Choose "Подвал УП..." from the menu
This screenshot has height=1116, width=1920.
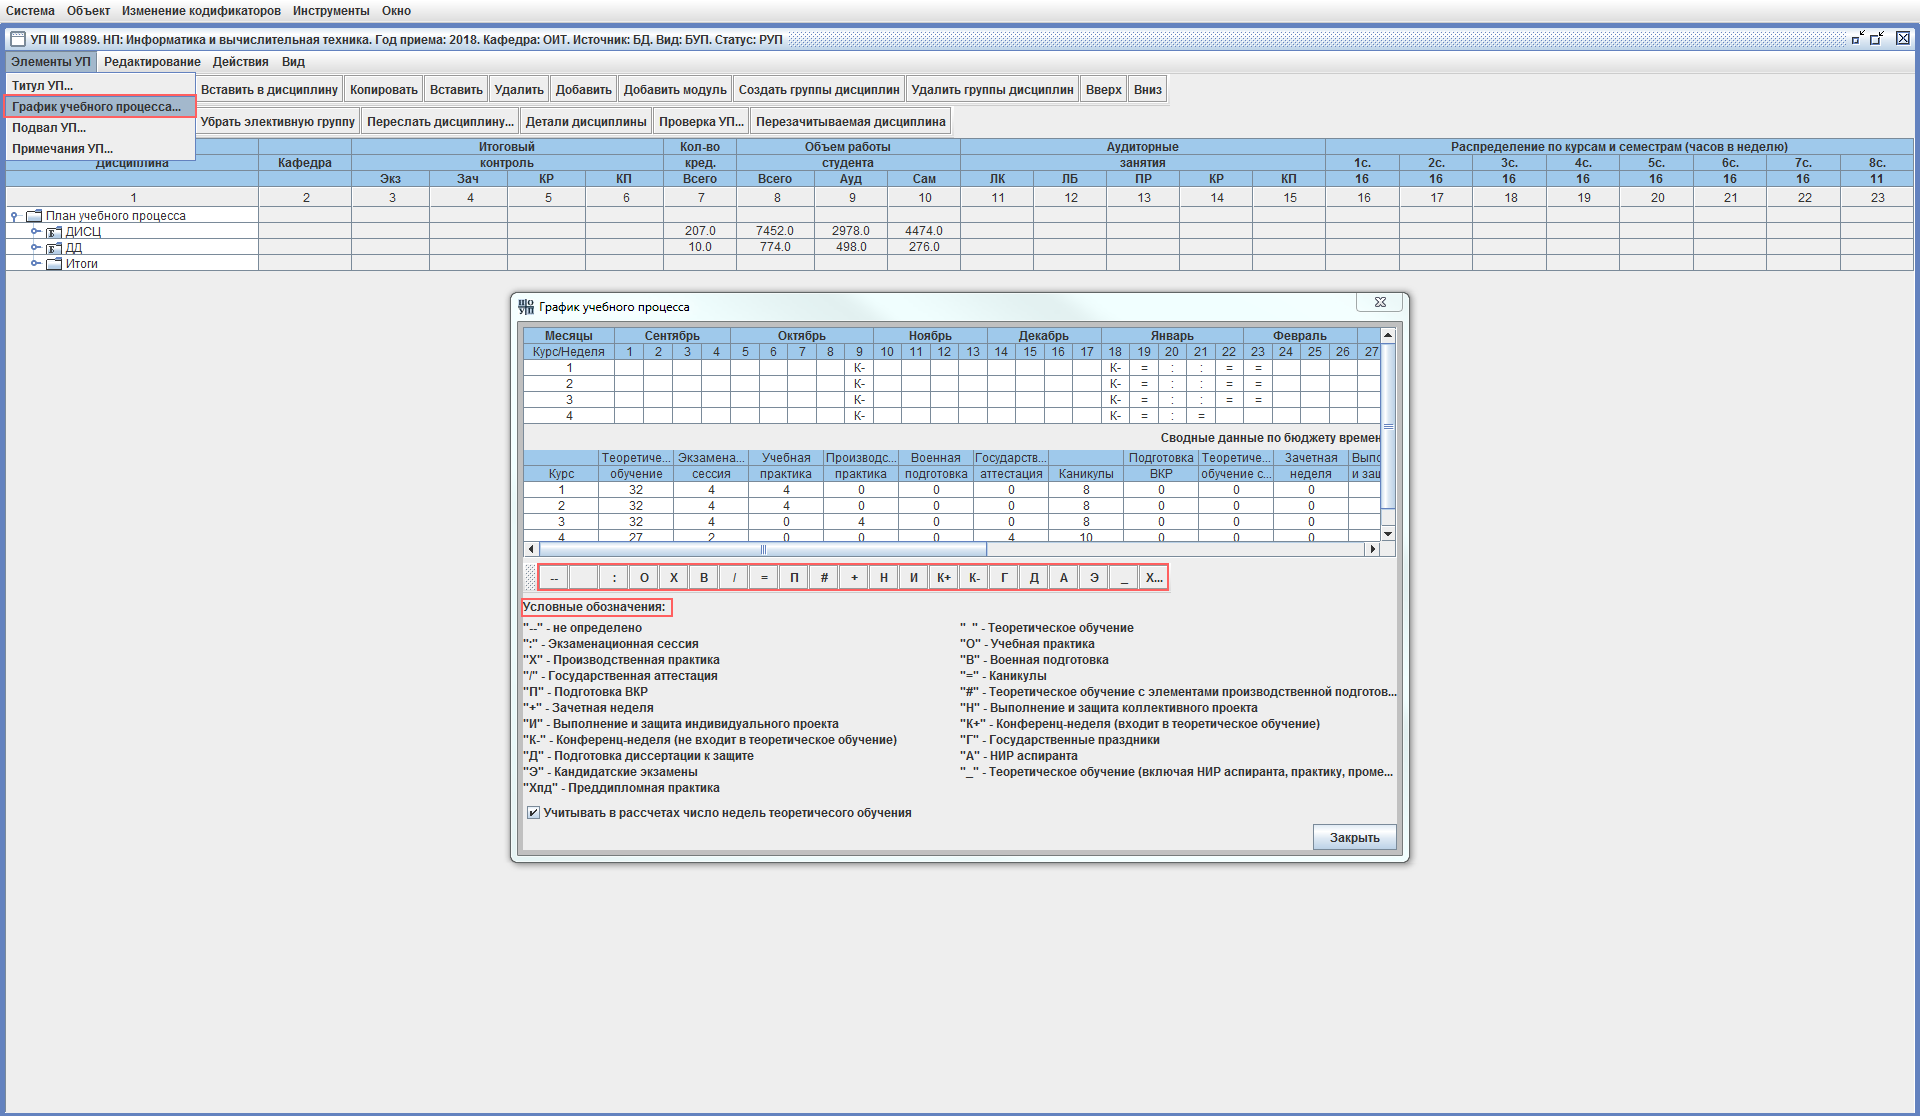point(100,128)
